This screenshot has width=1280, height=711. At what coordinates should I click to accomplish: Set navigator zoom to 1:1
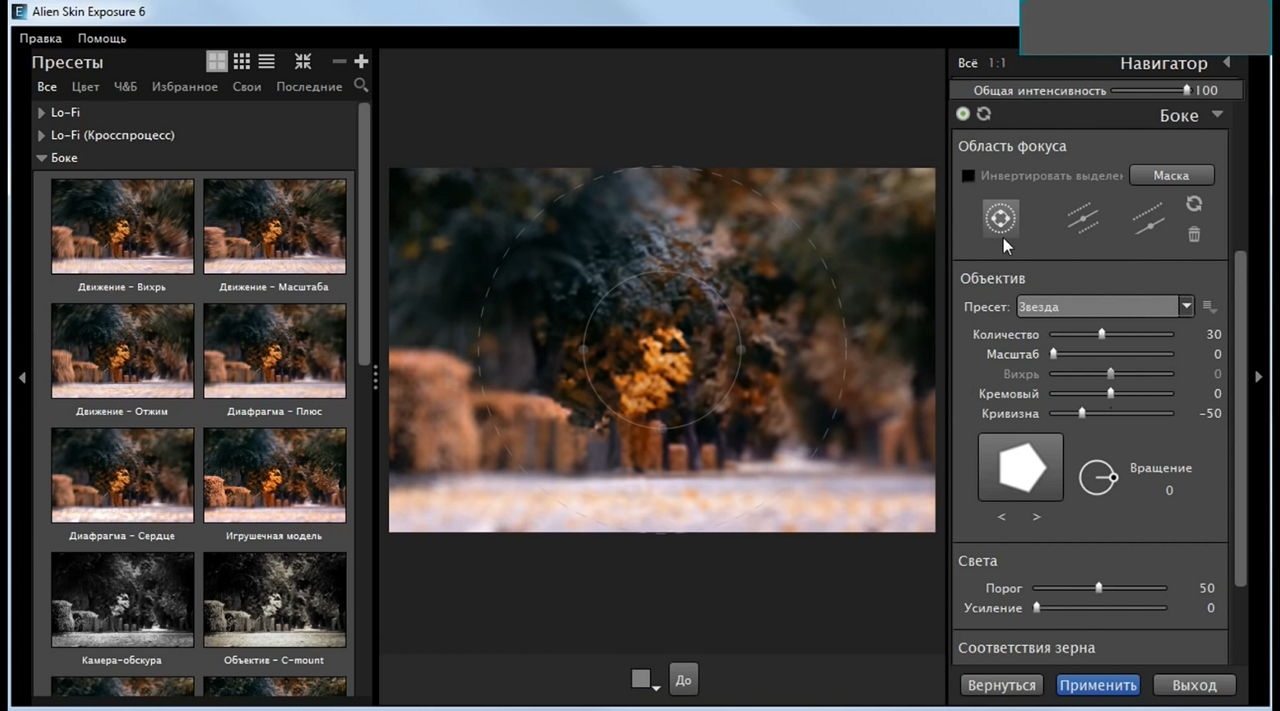pyautogui.click(x=997, y=63)
